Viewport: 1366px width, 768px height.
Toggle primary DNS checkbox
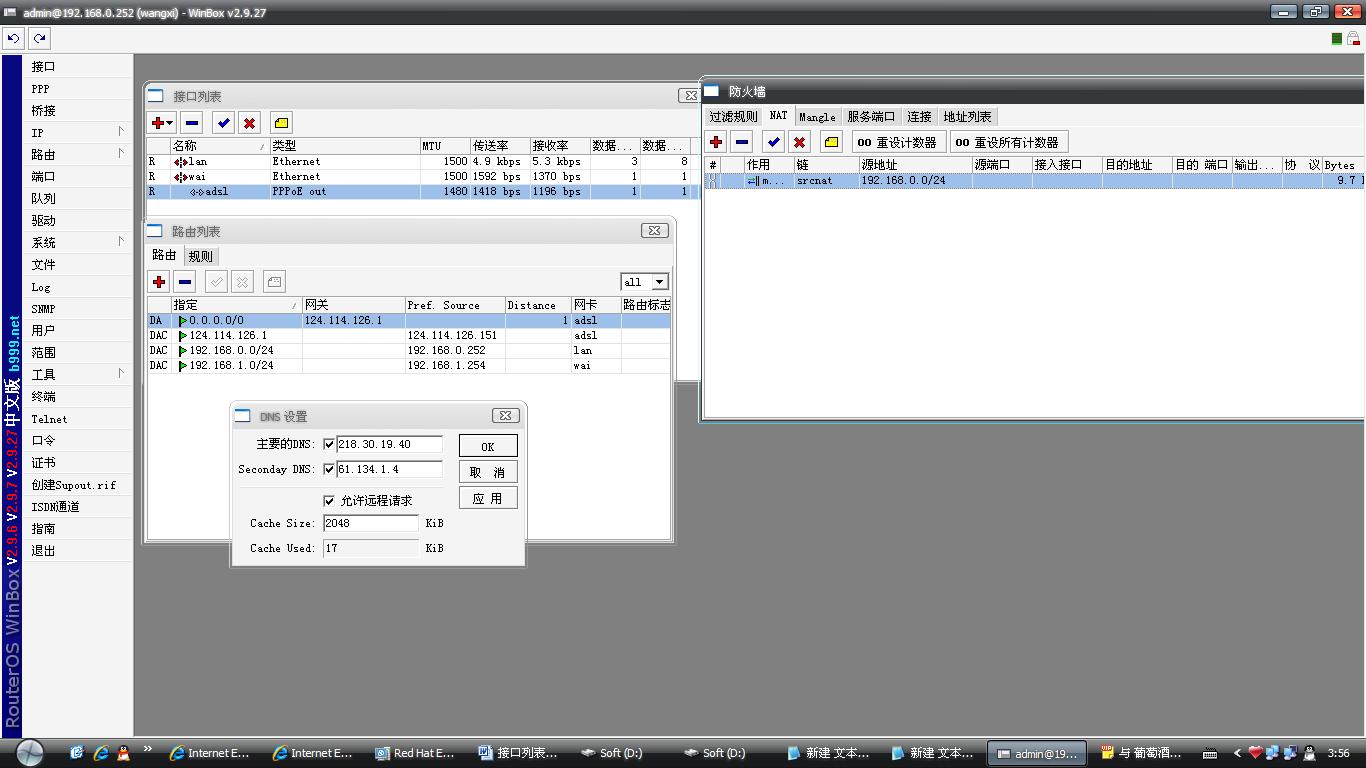tap(329, 444)
